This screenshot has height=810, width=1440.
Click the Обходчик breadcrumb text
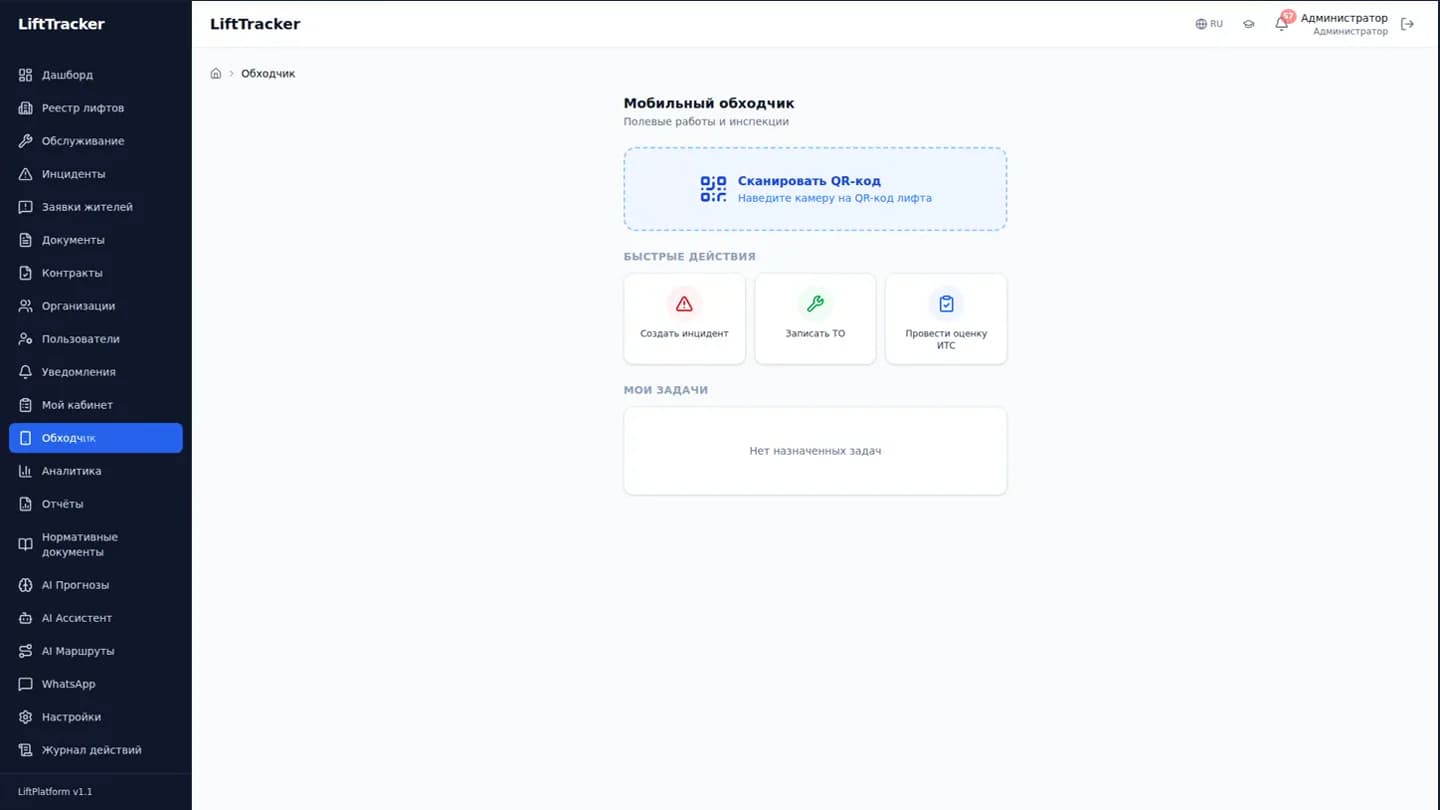(x=268, y=74)
